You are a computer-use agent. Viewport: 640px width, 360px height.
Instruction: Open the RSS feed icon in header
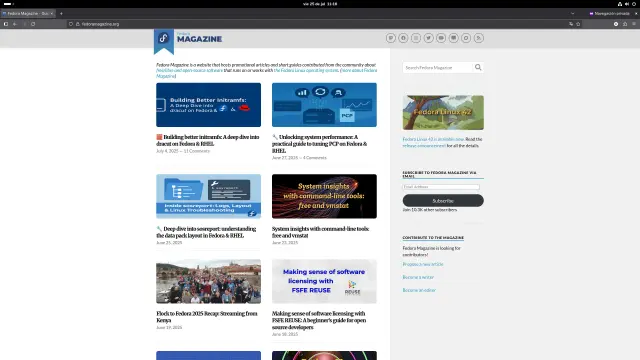[x=478, y=38]
